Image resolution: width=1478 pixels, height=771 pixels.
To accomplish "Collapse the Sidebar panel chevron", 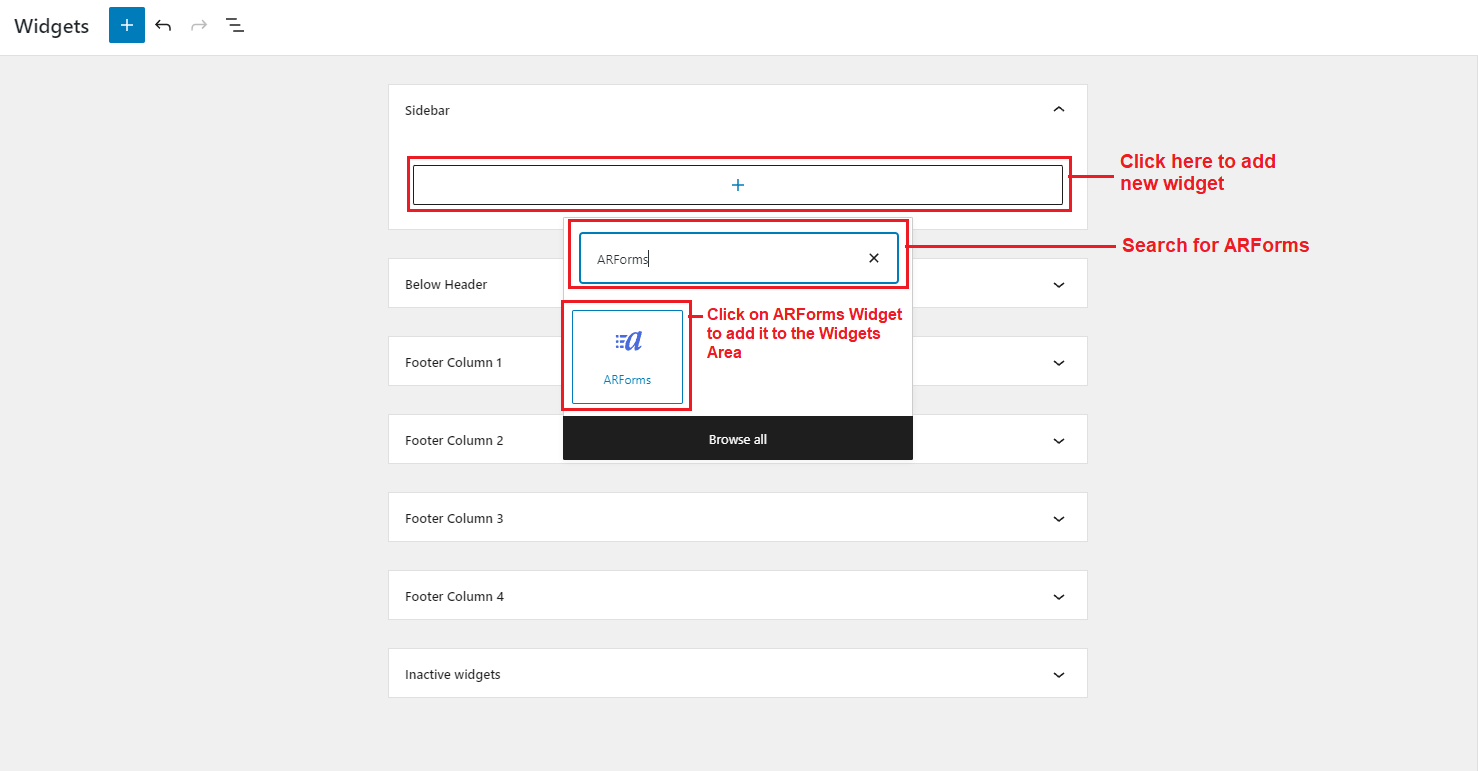I will 1059,109.
